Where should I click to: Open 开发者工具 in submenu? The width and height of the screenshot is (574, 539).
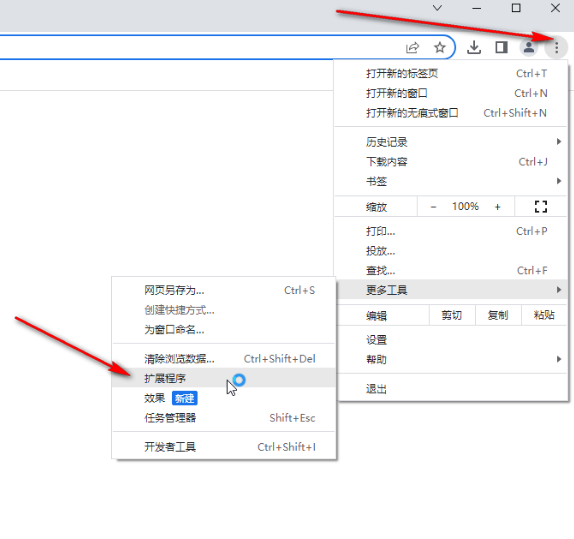tap(224, 447)
